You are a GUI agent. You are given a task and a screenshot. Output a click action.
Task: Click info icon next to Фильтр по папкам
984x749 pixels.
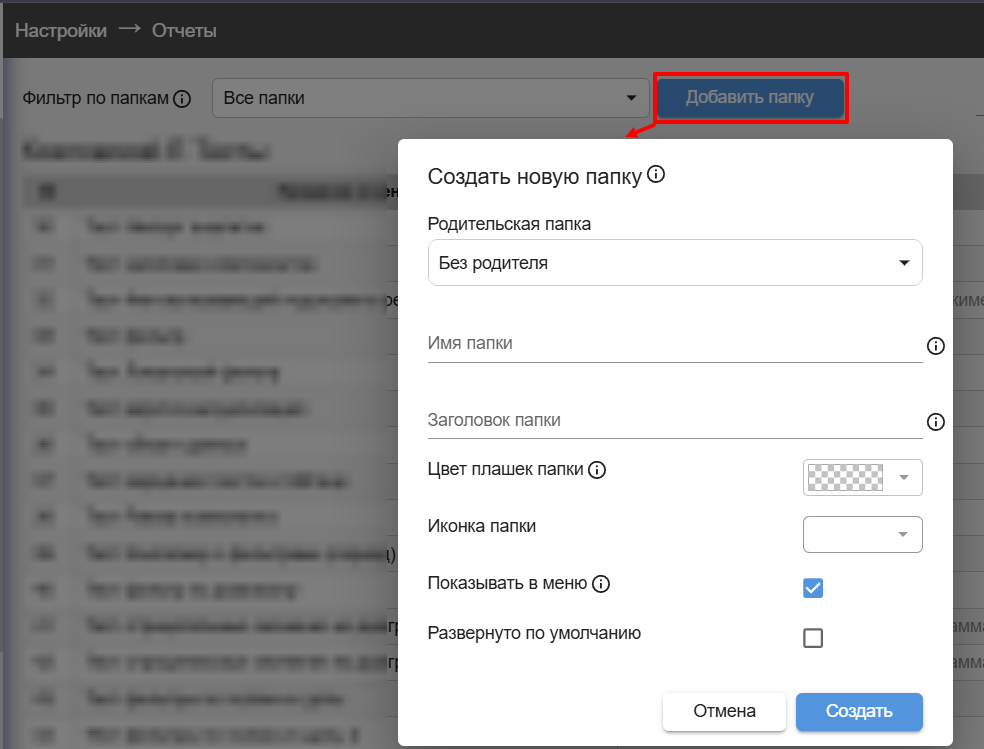(x=182, y=99)
